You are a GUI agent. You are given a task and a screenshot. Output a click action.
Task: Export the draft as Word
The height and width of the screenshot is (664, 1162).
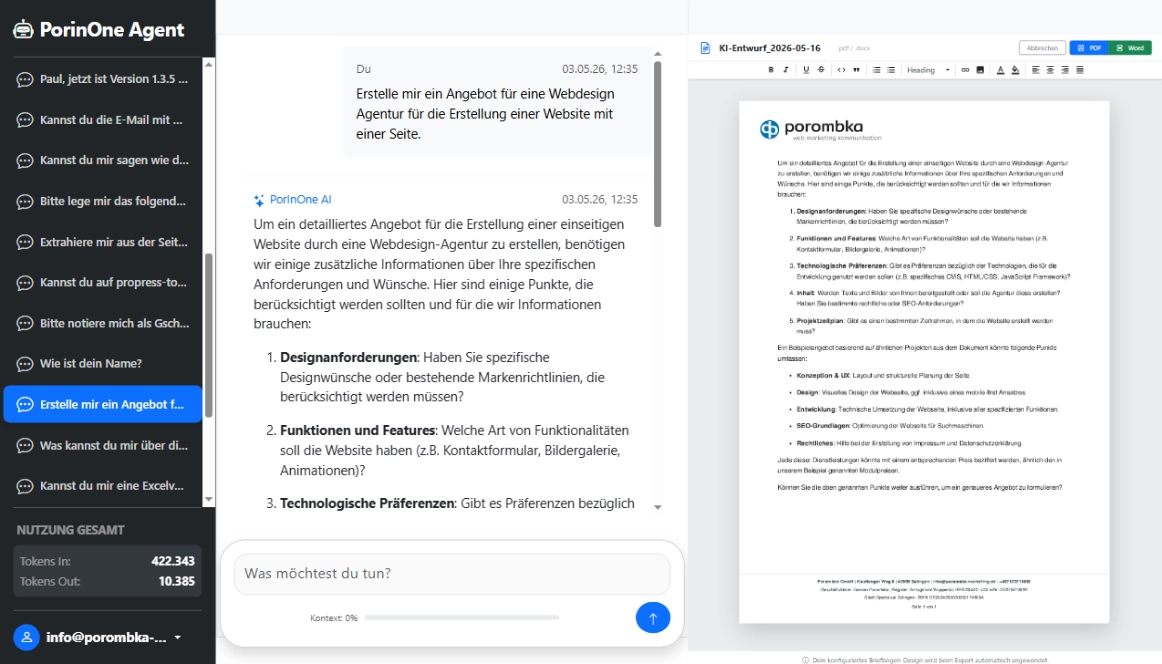point(1130,47)
